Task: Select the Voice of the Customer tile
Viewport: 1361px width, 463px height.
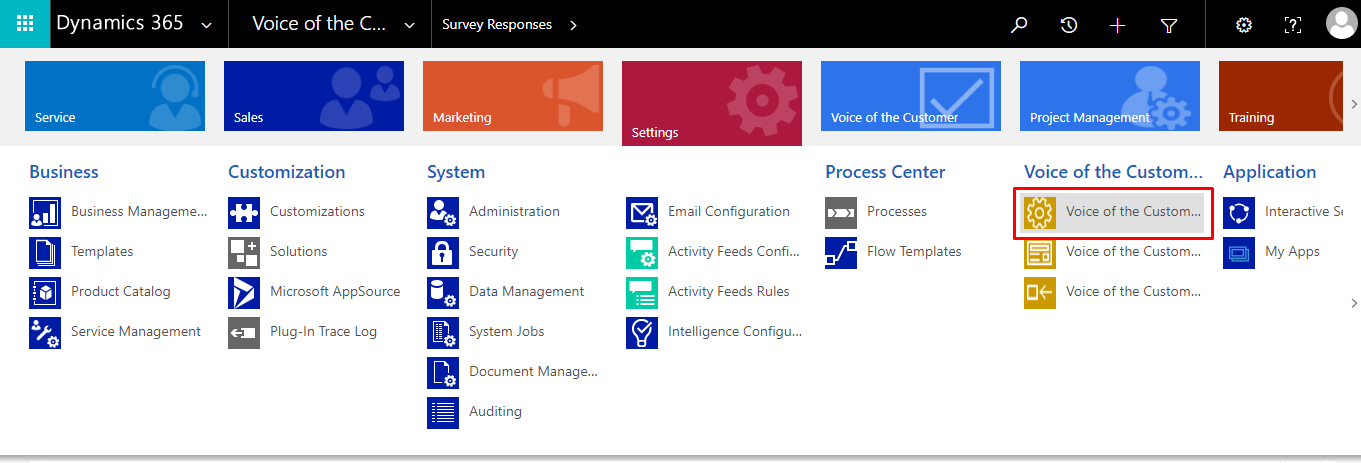Action: coord(911,96)
